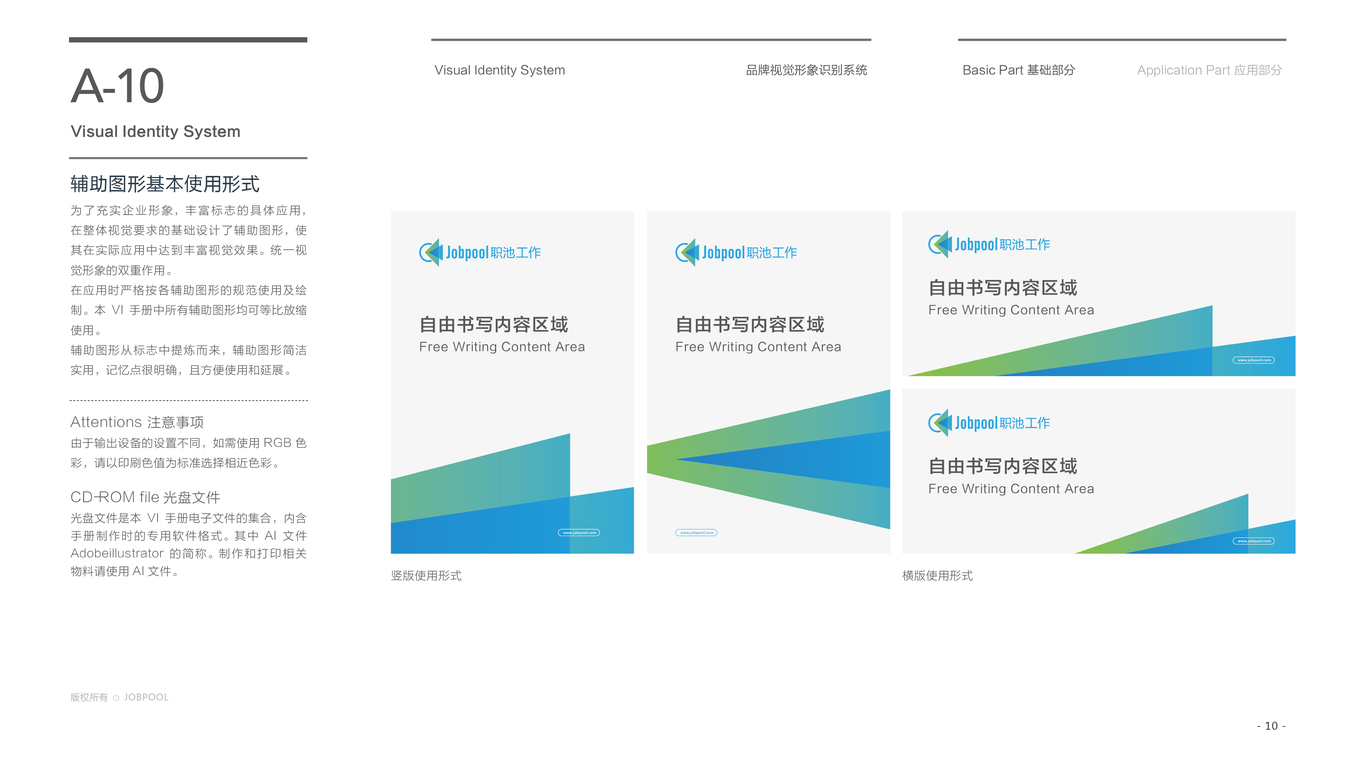Click the Jobpool logo in the lower horizontal card
This screenshot has width=1366, height=768.
pyautogui.click(x=989, y=423)
